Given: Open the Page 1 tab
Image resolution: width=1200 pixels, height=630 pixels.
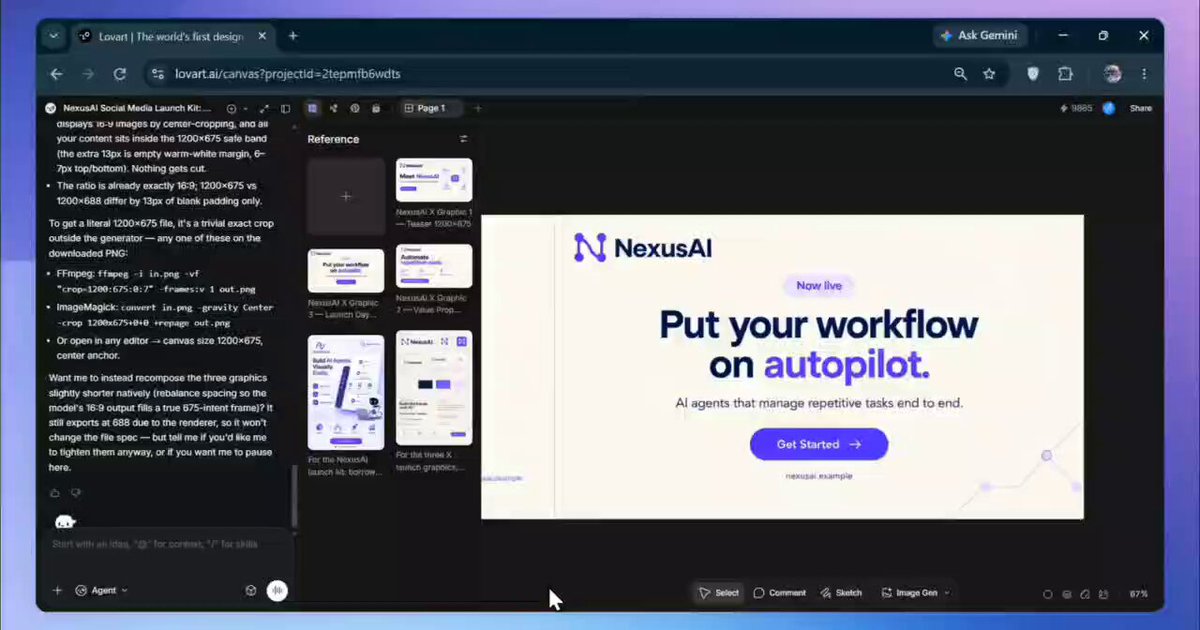Looking at the screenshot, I should 432,108.
